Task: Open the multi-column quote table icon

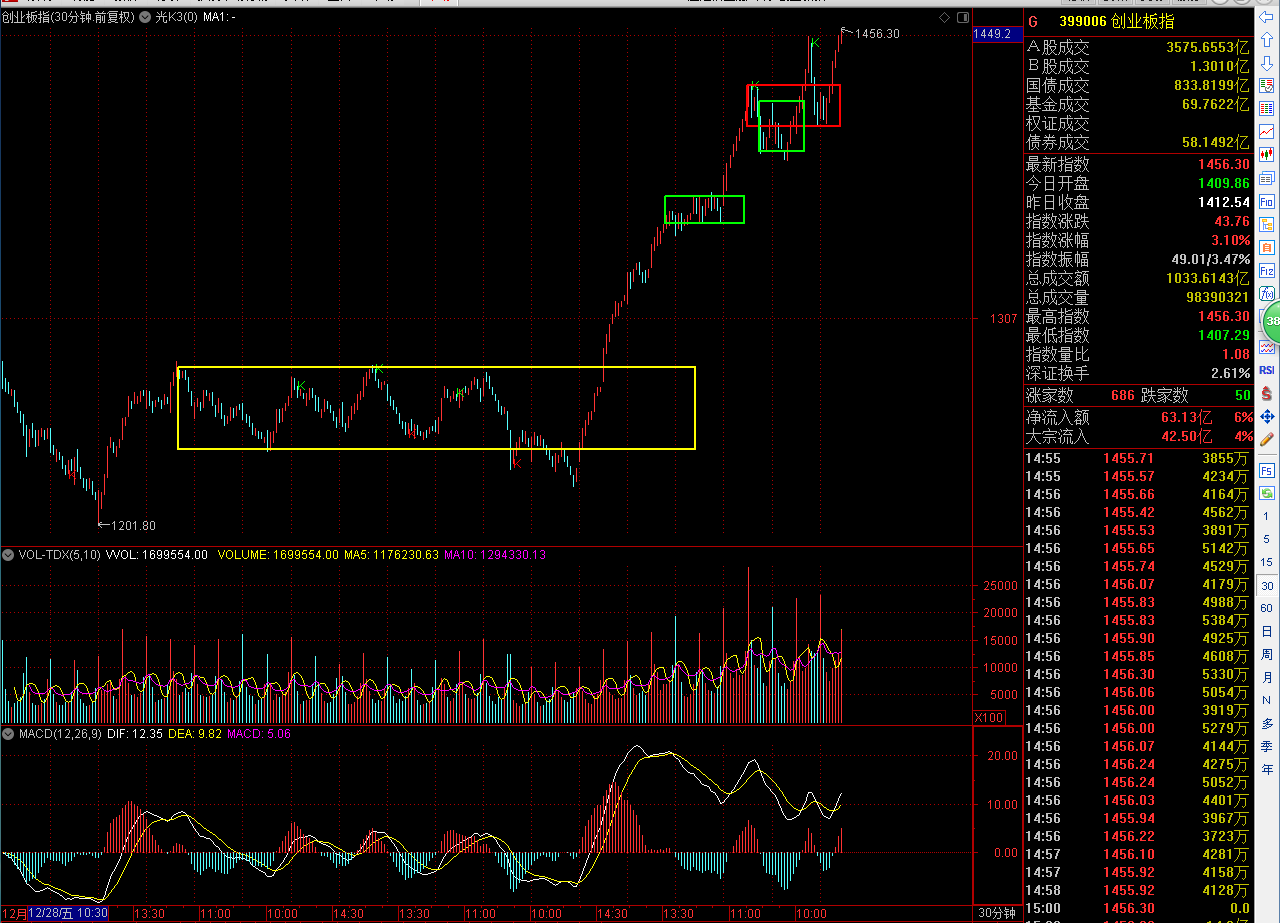Action: pos(1267,108)
